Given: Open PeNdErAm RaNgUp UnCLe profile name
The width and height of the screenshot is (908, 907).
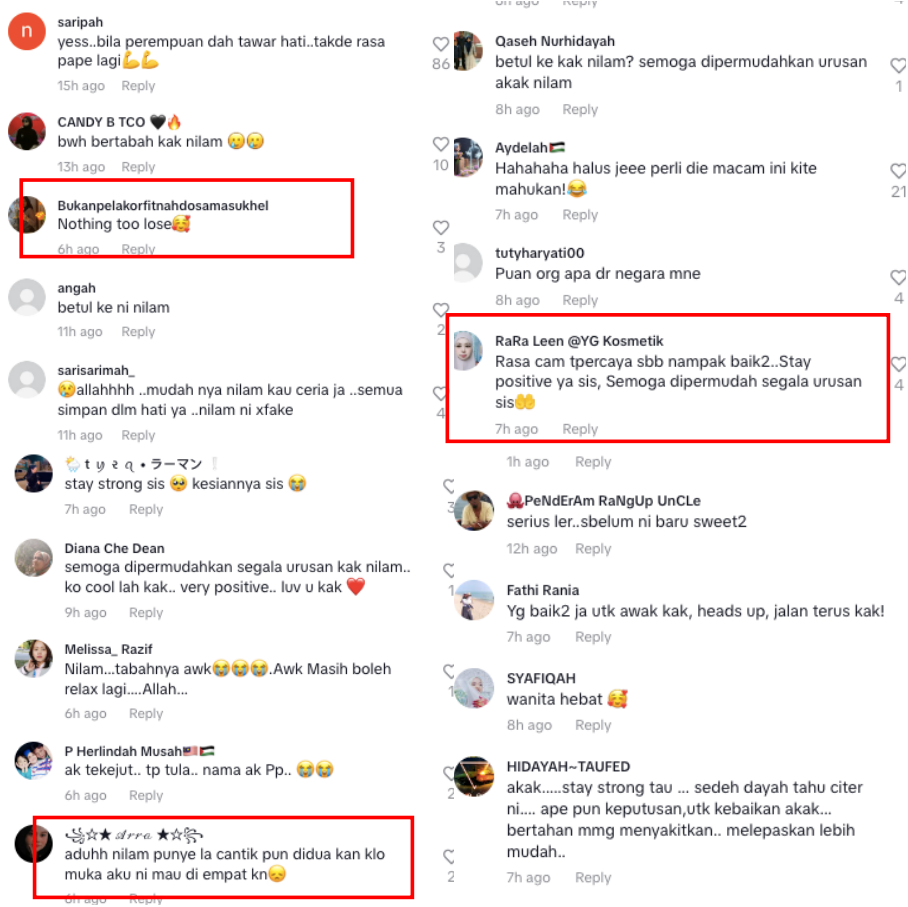Looking at the screenshot, I should (603, 501).
